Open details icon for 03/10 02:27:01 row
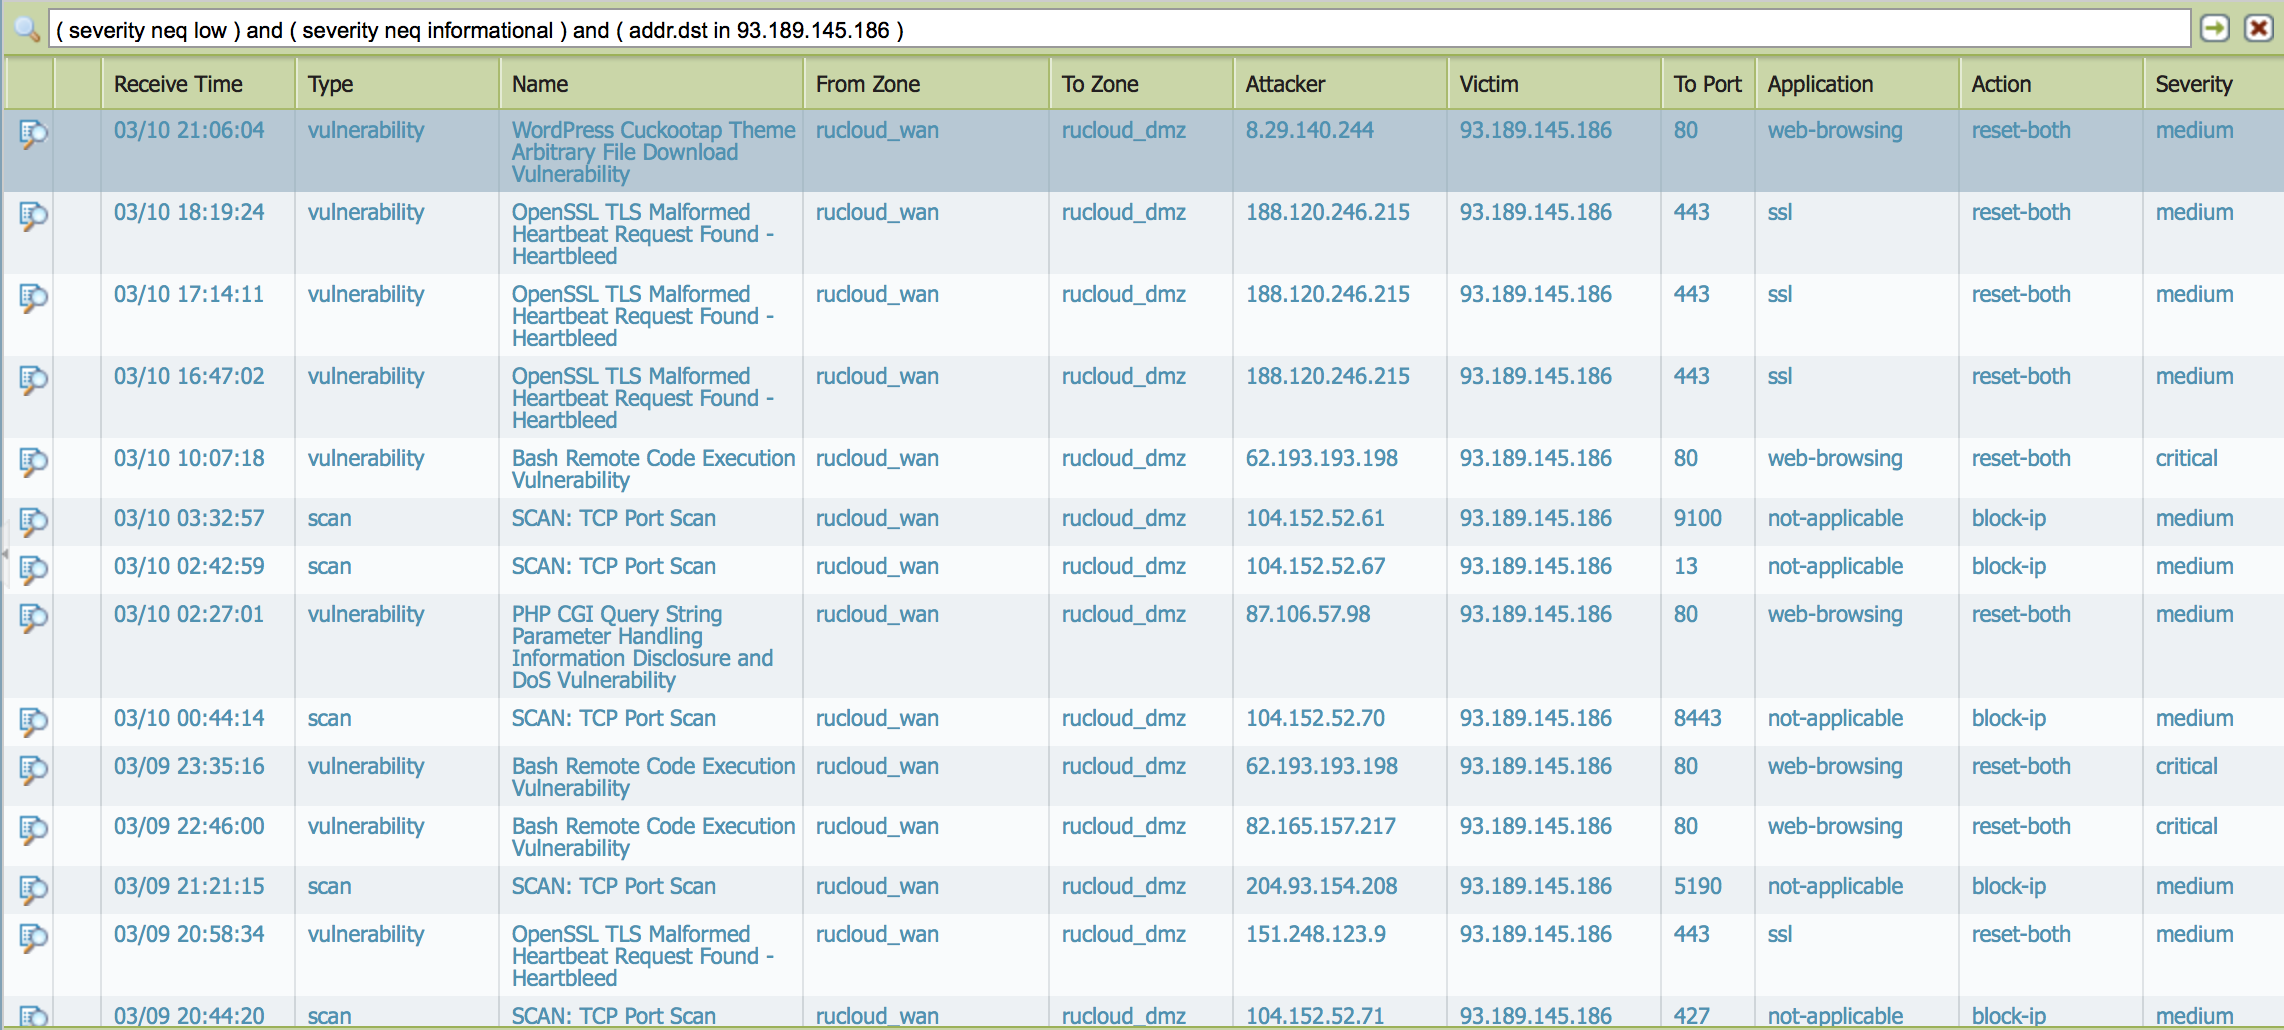The width and height of the screenshot is (2284, 1030). 33,617
